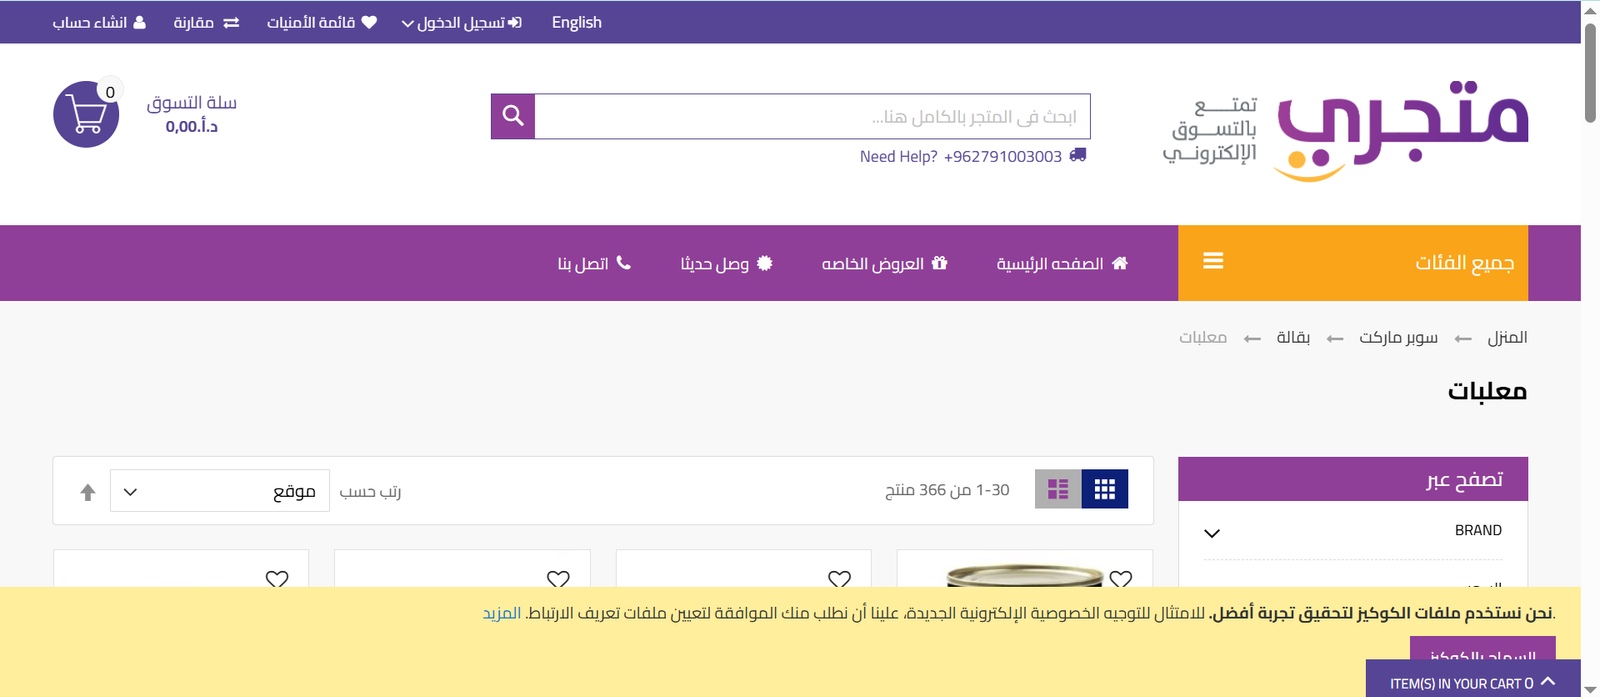Expand the items in your cart bar

click(x=1472, y=682)
